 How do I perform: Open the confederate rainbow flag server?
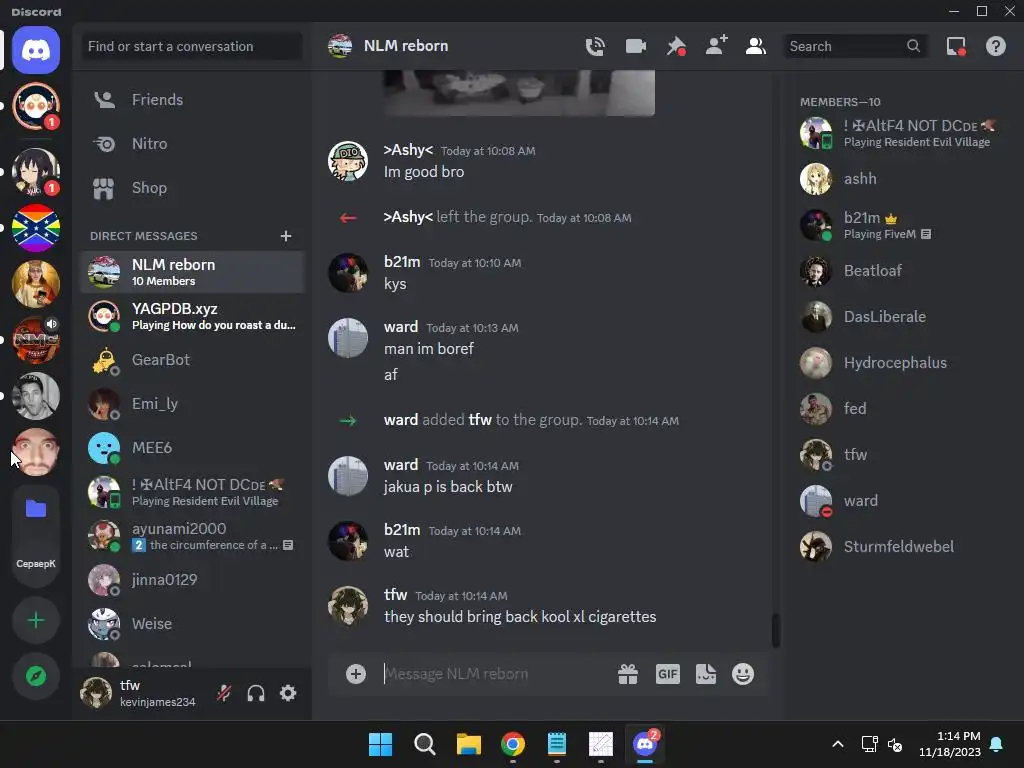click(36, 228)
